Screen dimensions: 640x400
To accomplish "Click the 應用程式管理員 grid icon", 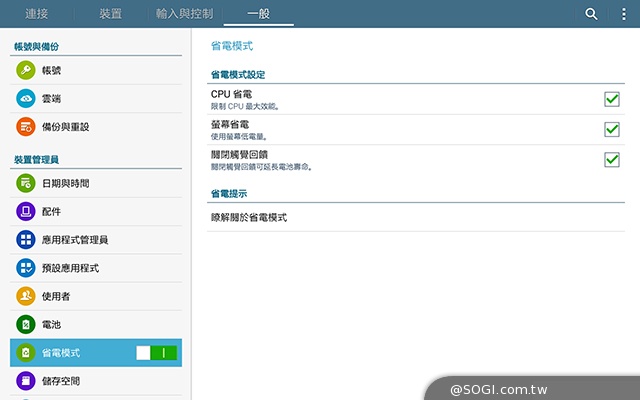I will pyautogui.click(x=26, y=240).
